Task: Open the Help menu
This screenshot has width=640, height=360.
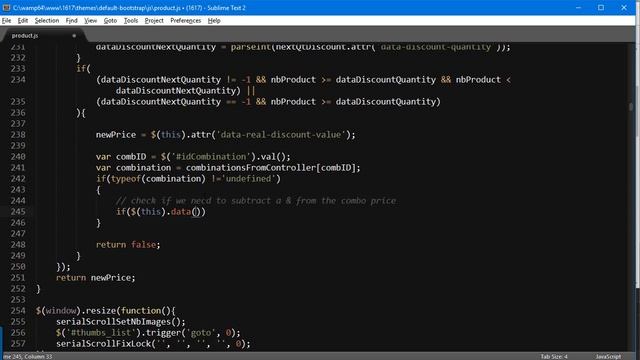Action: click(214, 20)
